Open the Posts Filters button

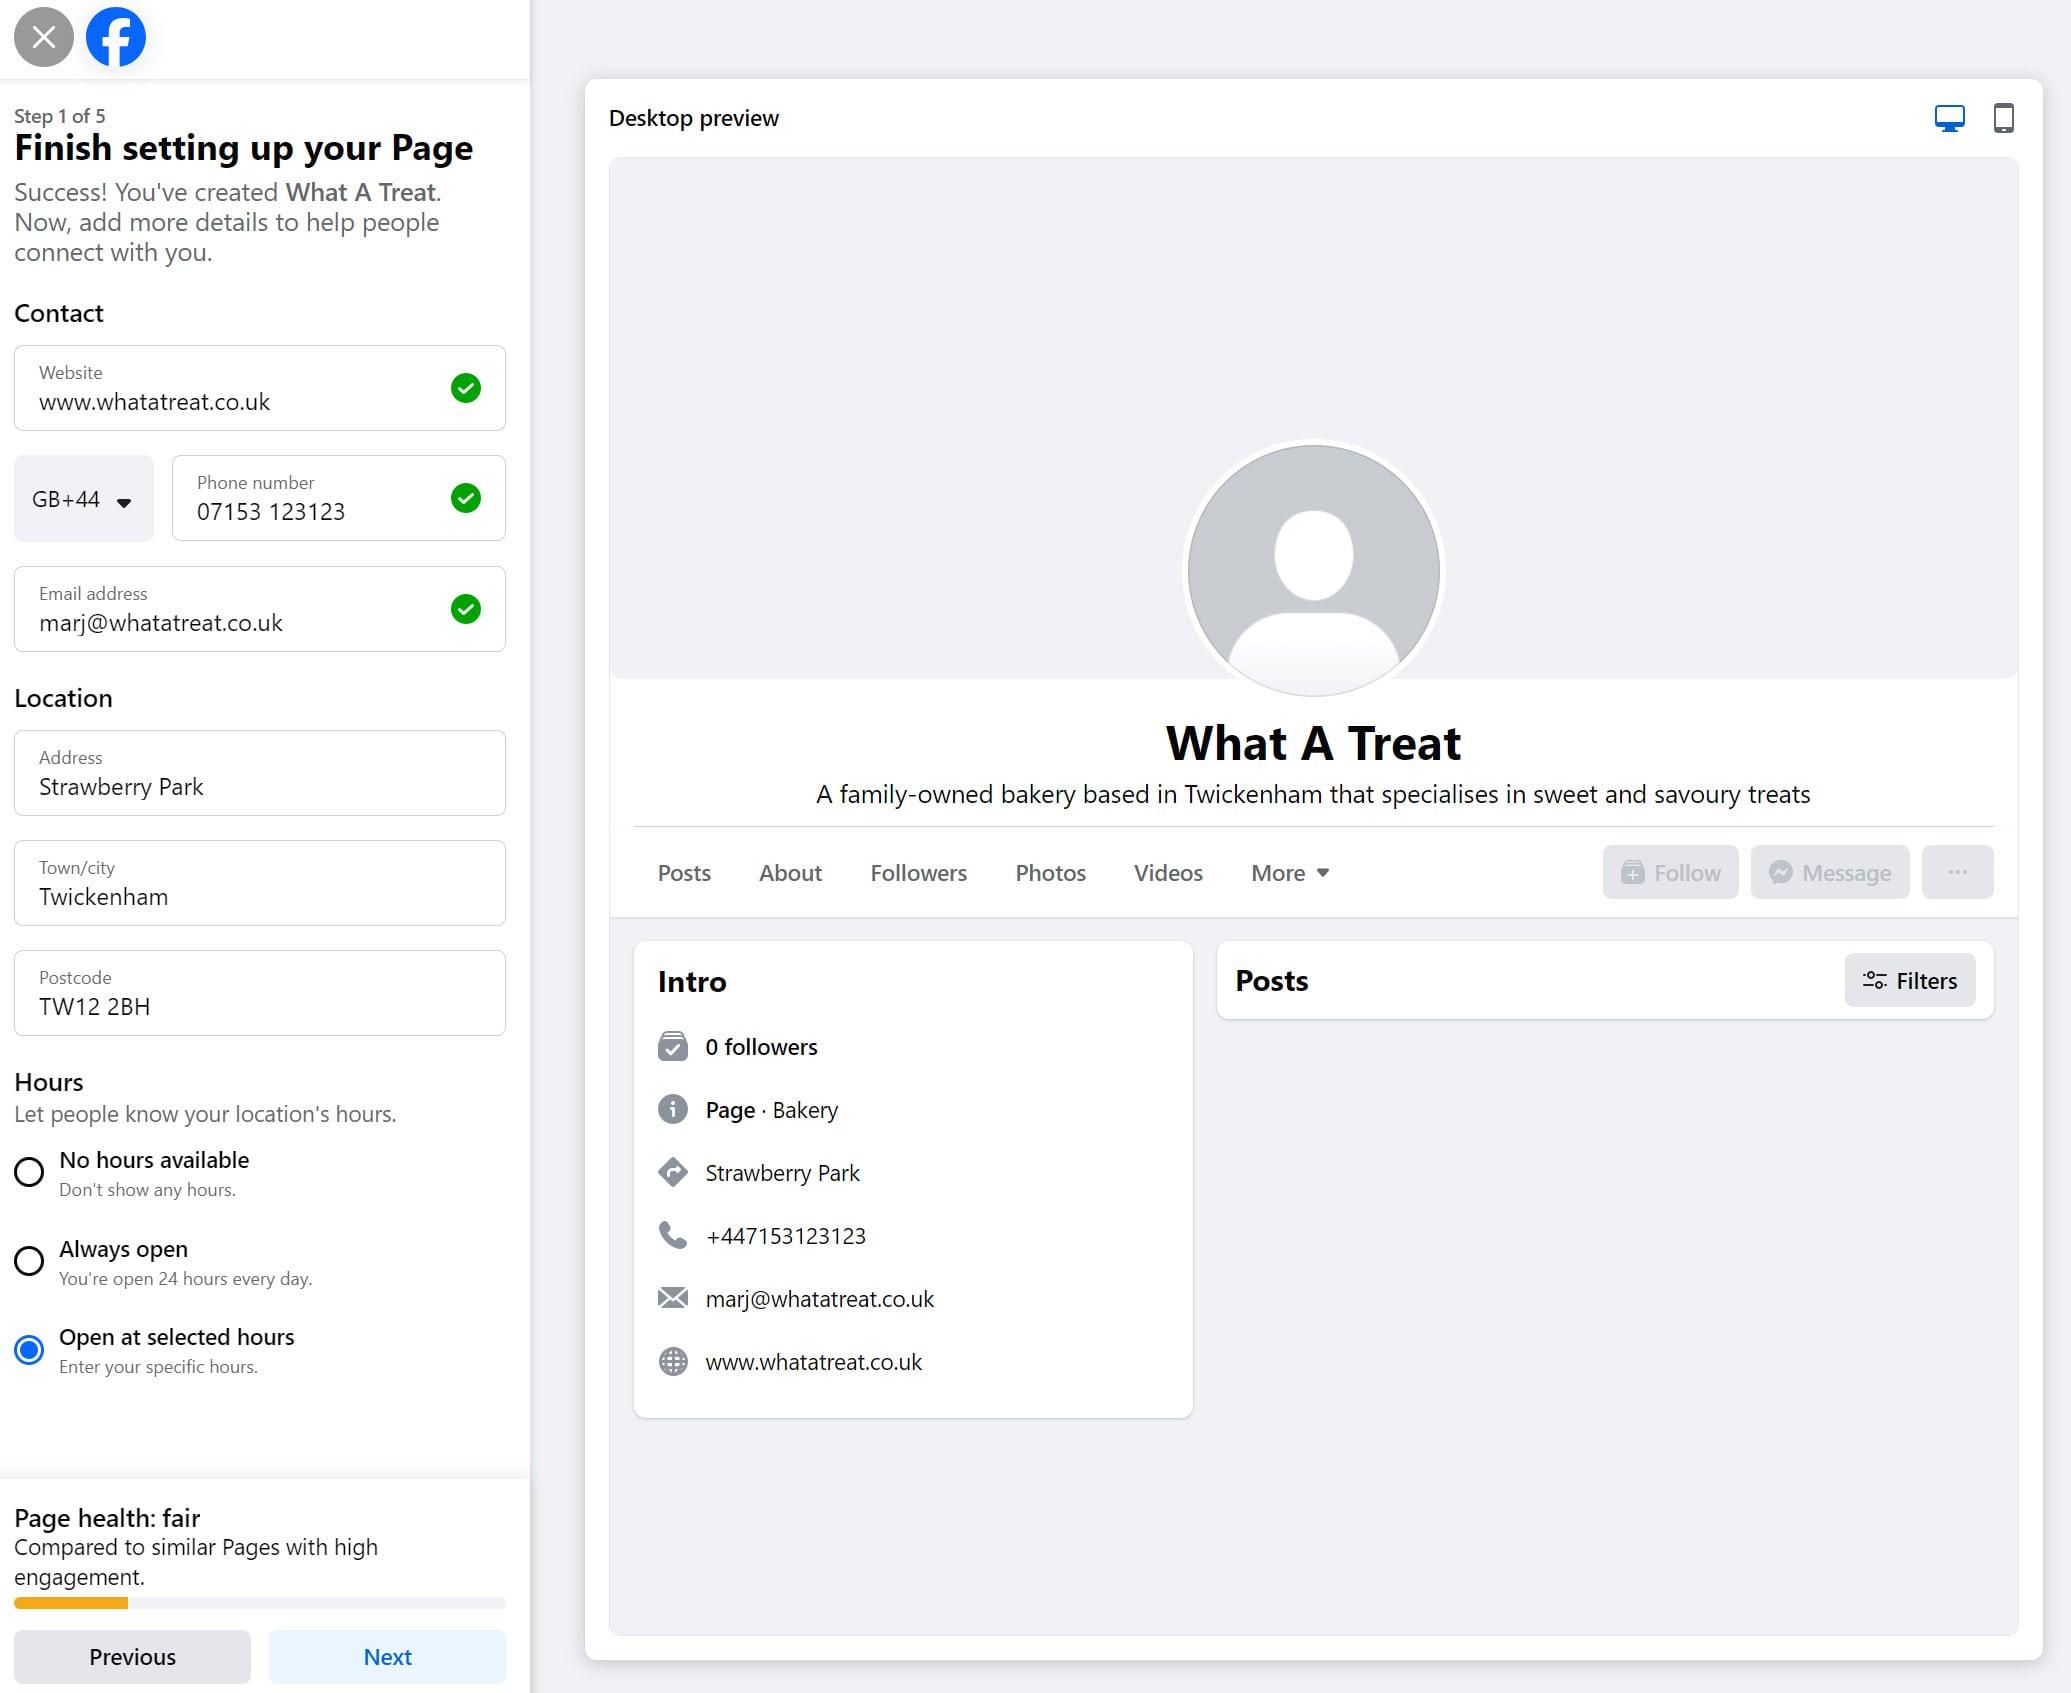(x=1909, y=981)
